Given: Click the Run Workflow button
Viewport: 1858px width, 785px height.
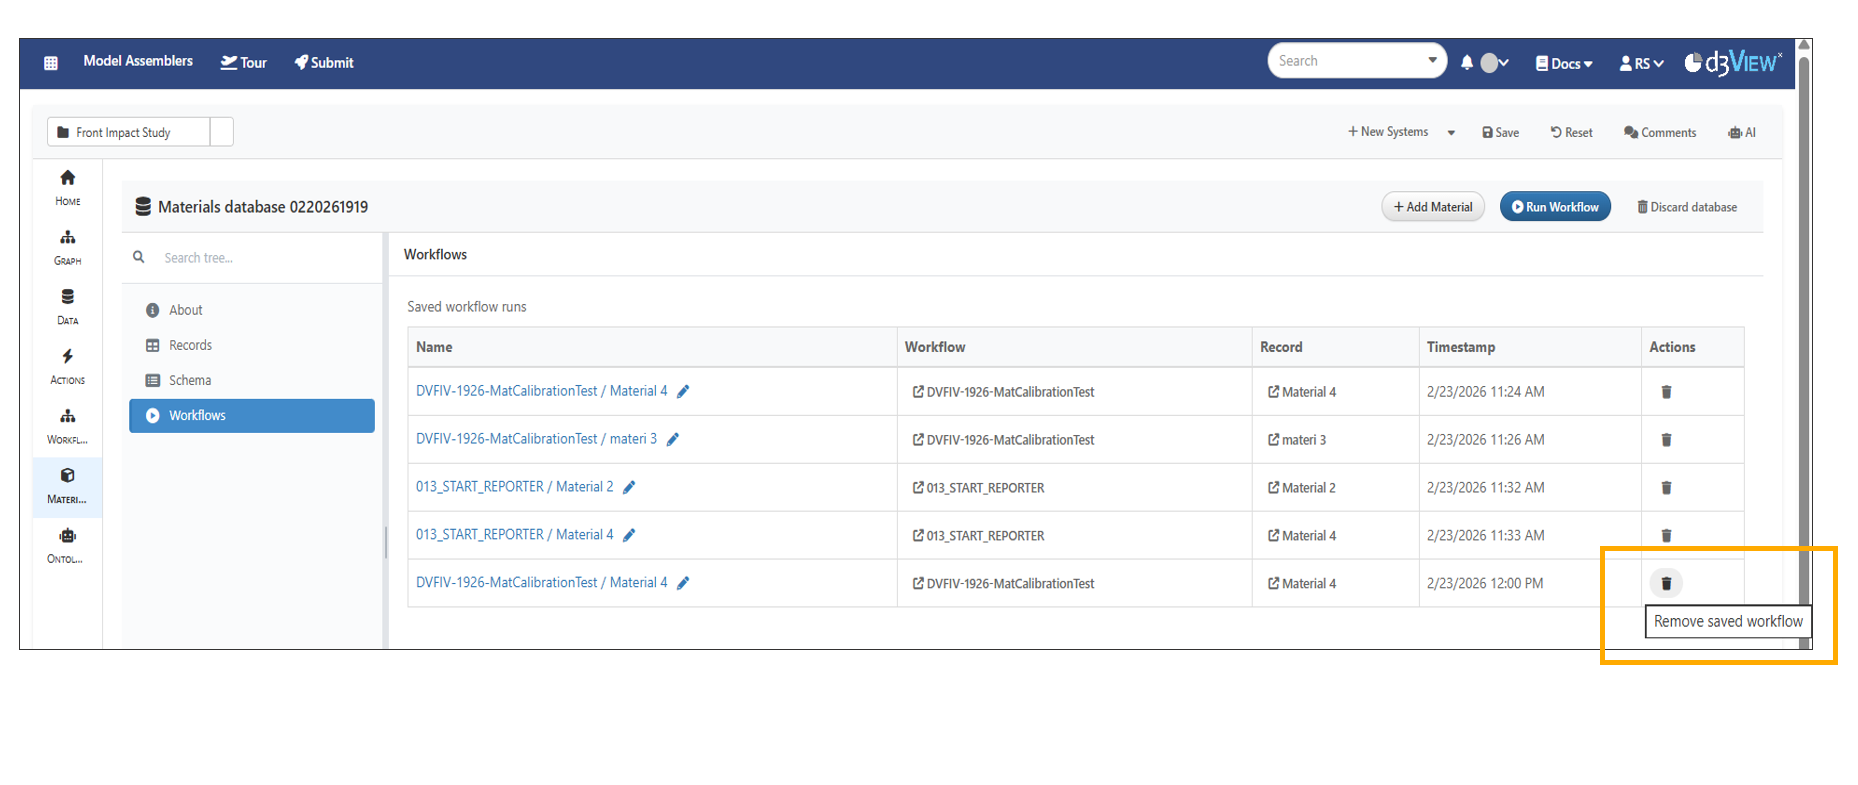Looking at the screenshot, I should click(1554, 207).
